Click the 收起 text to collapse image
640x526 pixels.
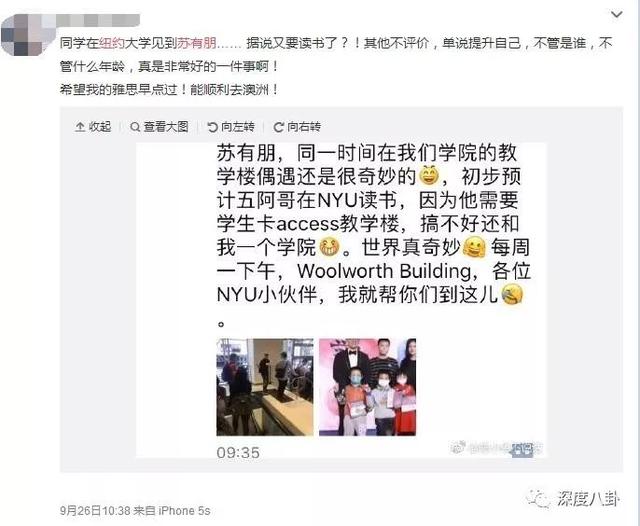coord(100,127)
